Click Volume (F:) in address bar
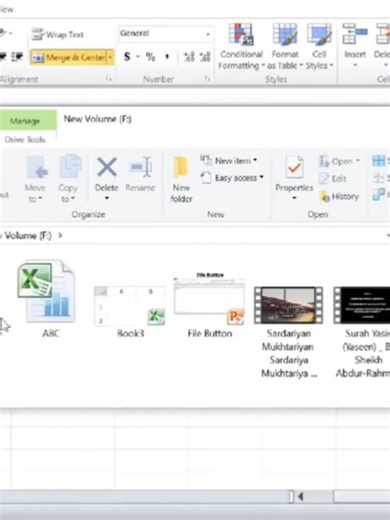The width and height of the screenshot is (390, 520). (x=27, y=236)
